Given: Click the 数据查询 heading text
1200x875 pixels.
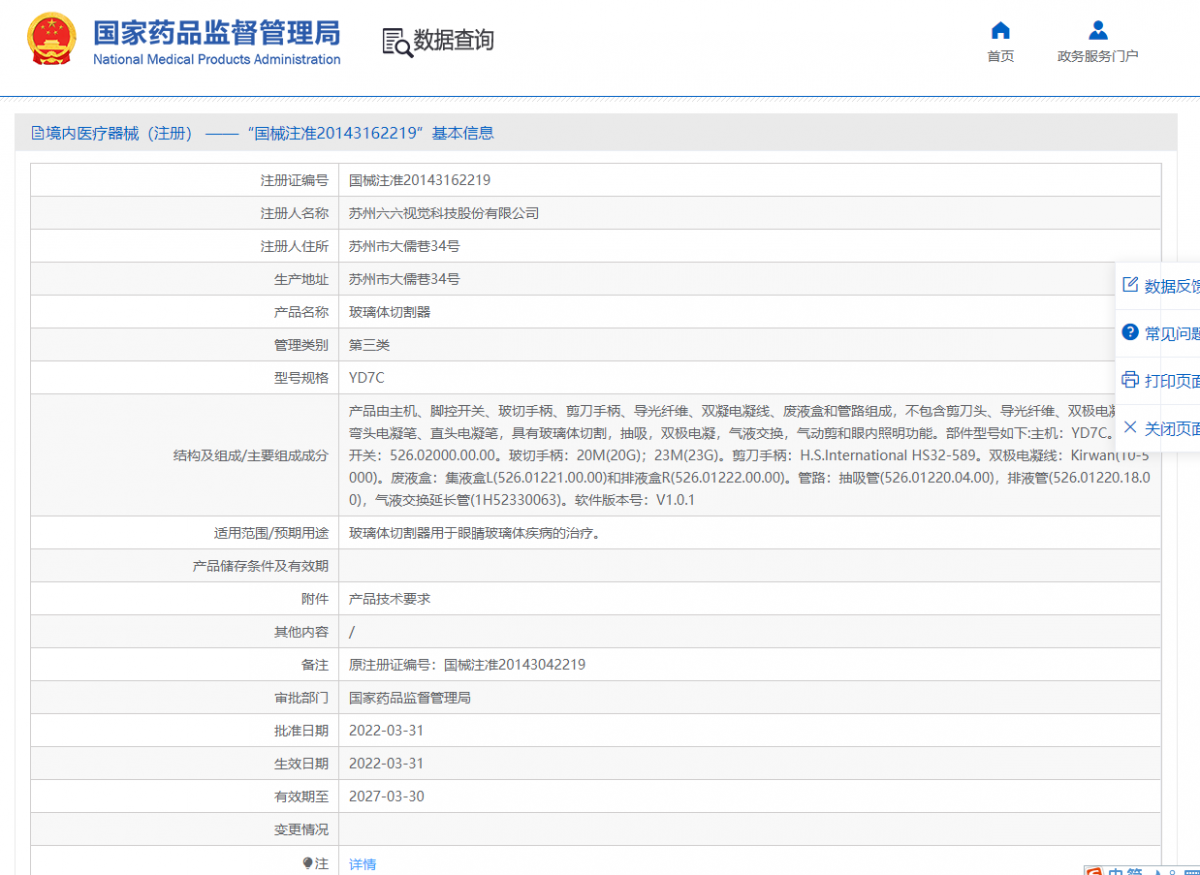Looking at the screenshot, I should [x=454, y=40].
